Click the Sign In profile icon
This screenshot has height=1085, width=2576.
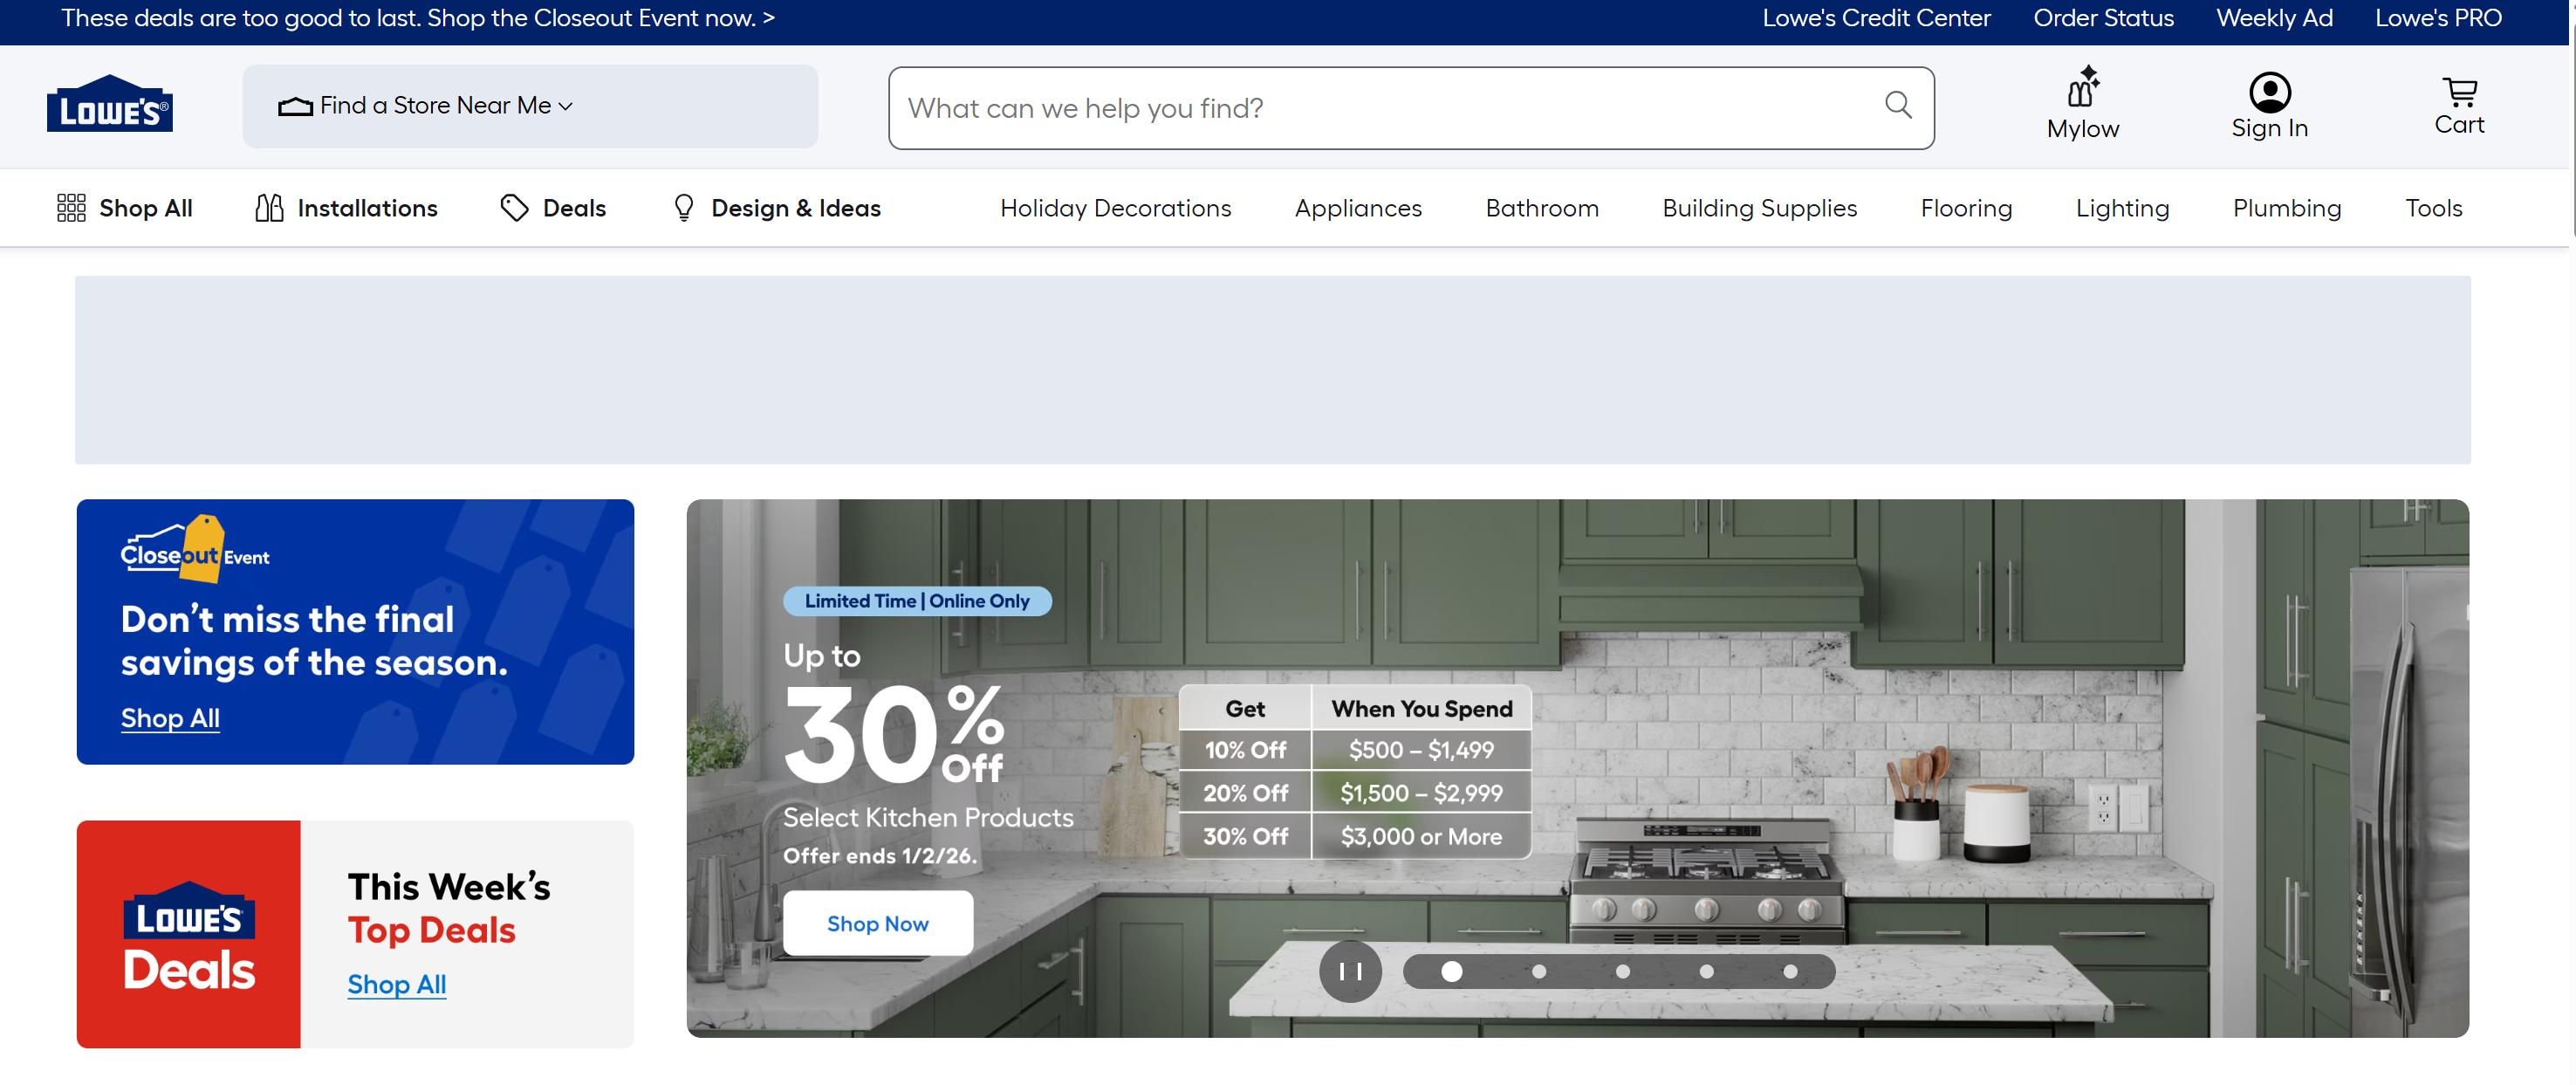pos(2269,92)
